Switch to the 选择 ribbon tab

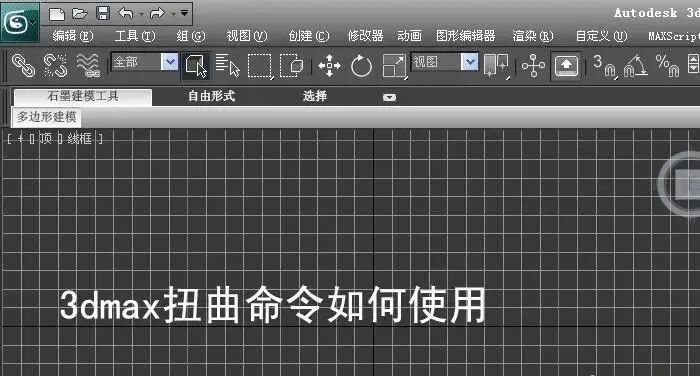pos(315,96)
